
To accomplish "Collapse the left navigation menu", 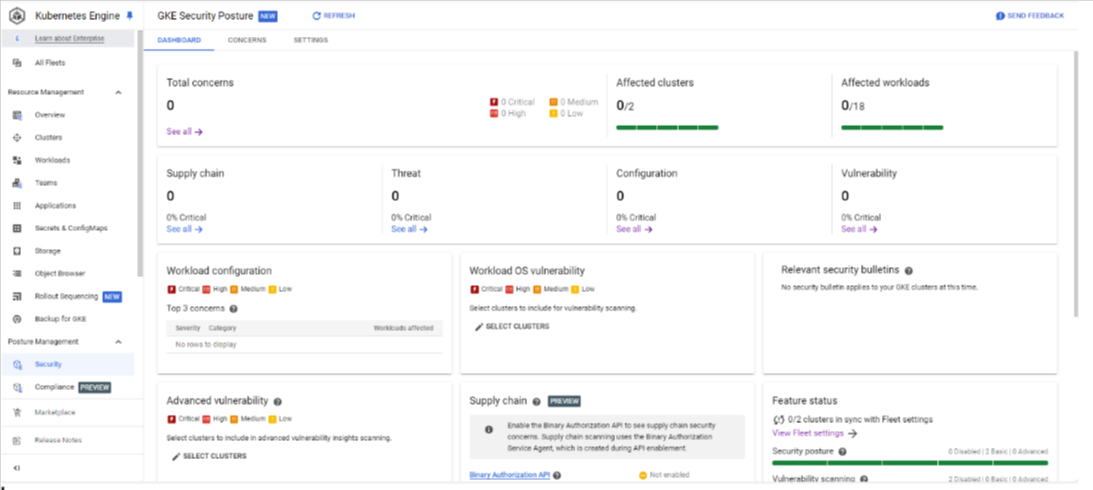I will click(17, 467).
